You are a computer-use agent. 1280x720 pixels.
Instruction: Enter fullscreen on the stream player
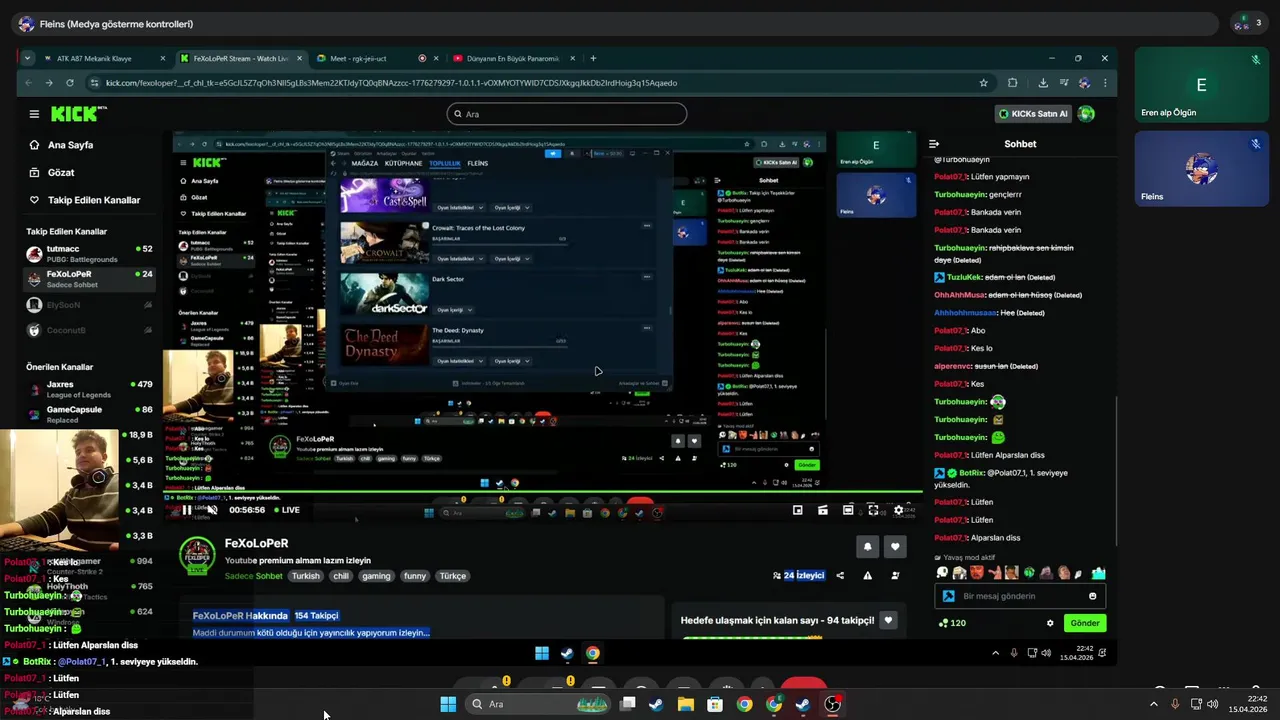873,510
